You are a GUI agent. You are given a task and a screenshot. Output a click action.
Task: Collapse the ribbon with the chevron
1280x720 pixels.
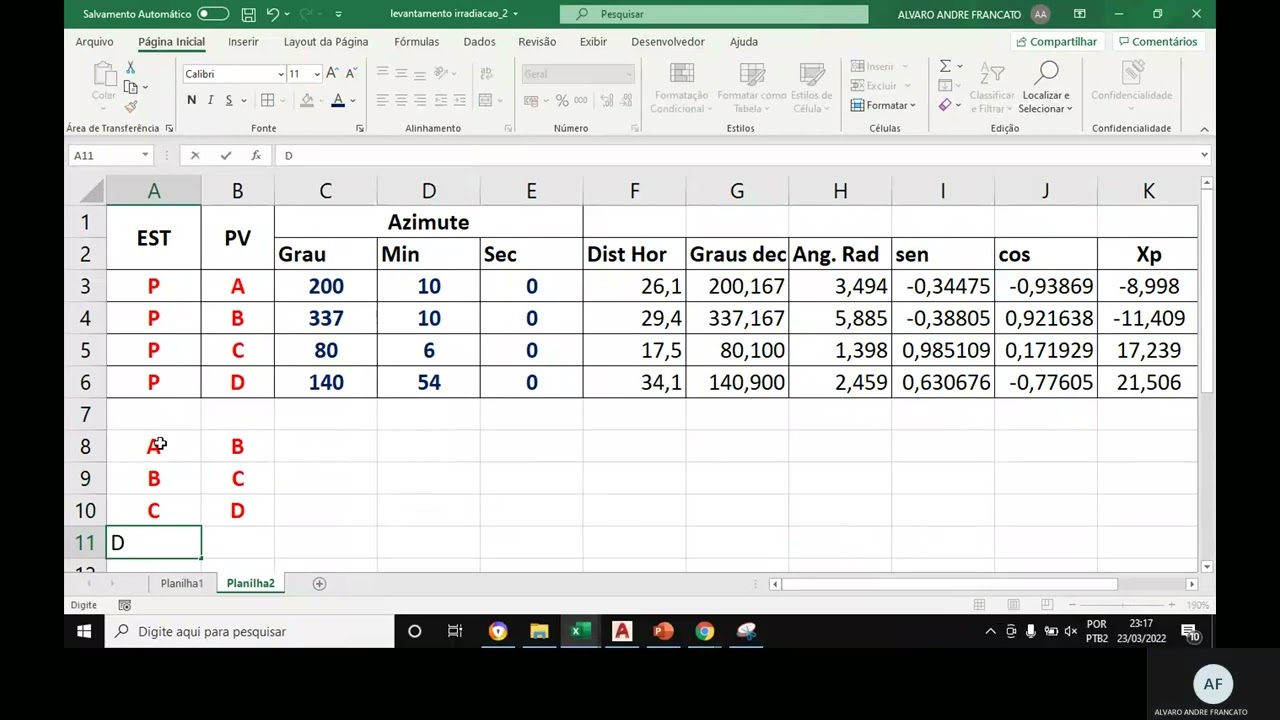(1204, 129)
